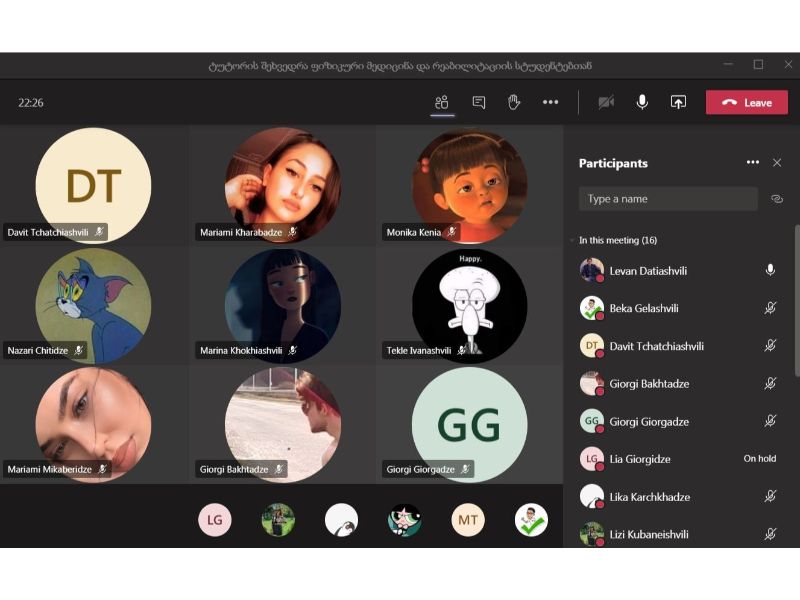Mute your microphone in the toolbar
The width and height of the screenshot is (800, 600).
click(x=642, y=102)
